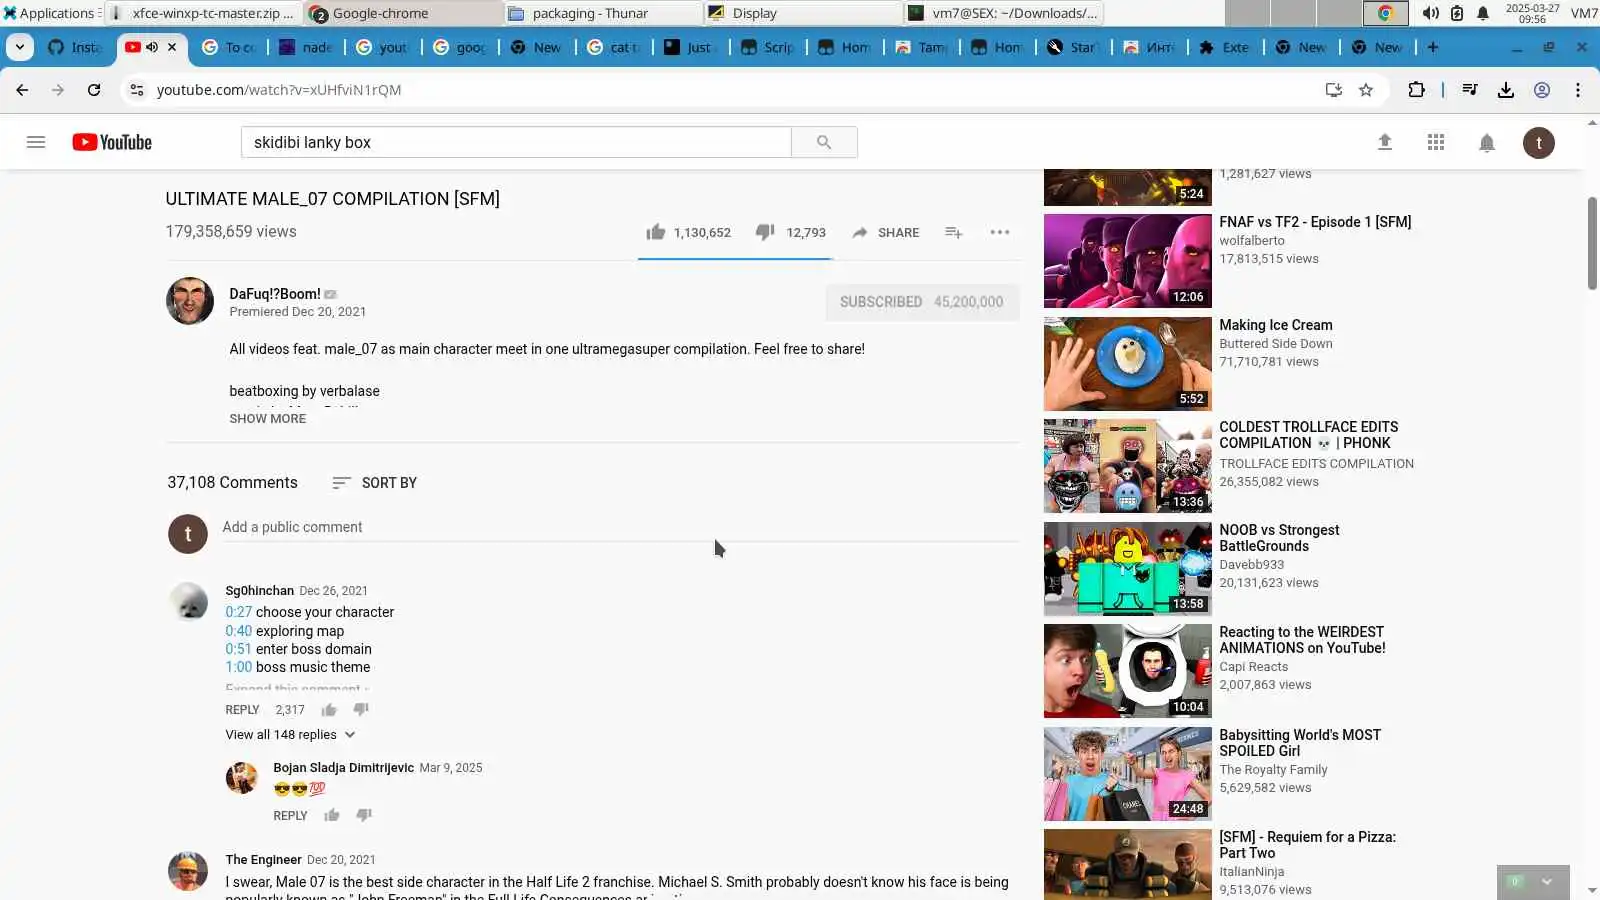Open the Chrome profile icon
1600x900 pixels.
coord(1542,90)
